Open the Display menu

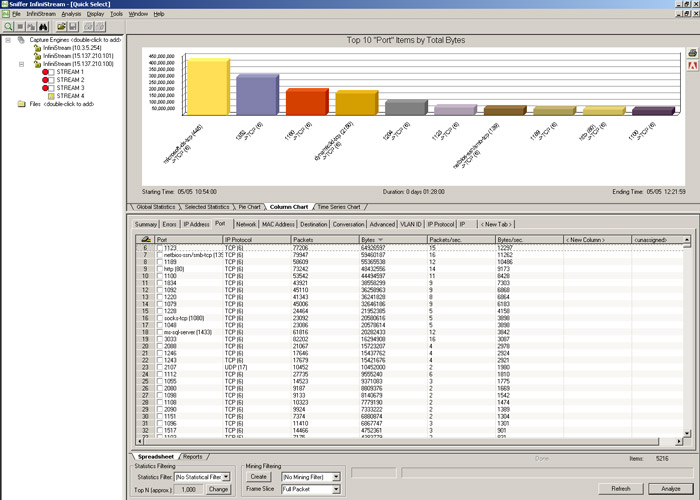click(96, 14)
